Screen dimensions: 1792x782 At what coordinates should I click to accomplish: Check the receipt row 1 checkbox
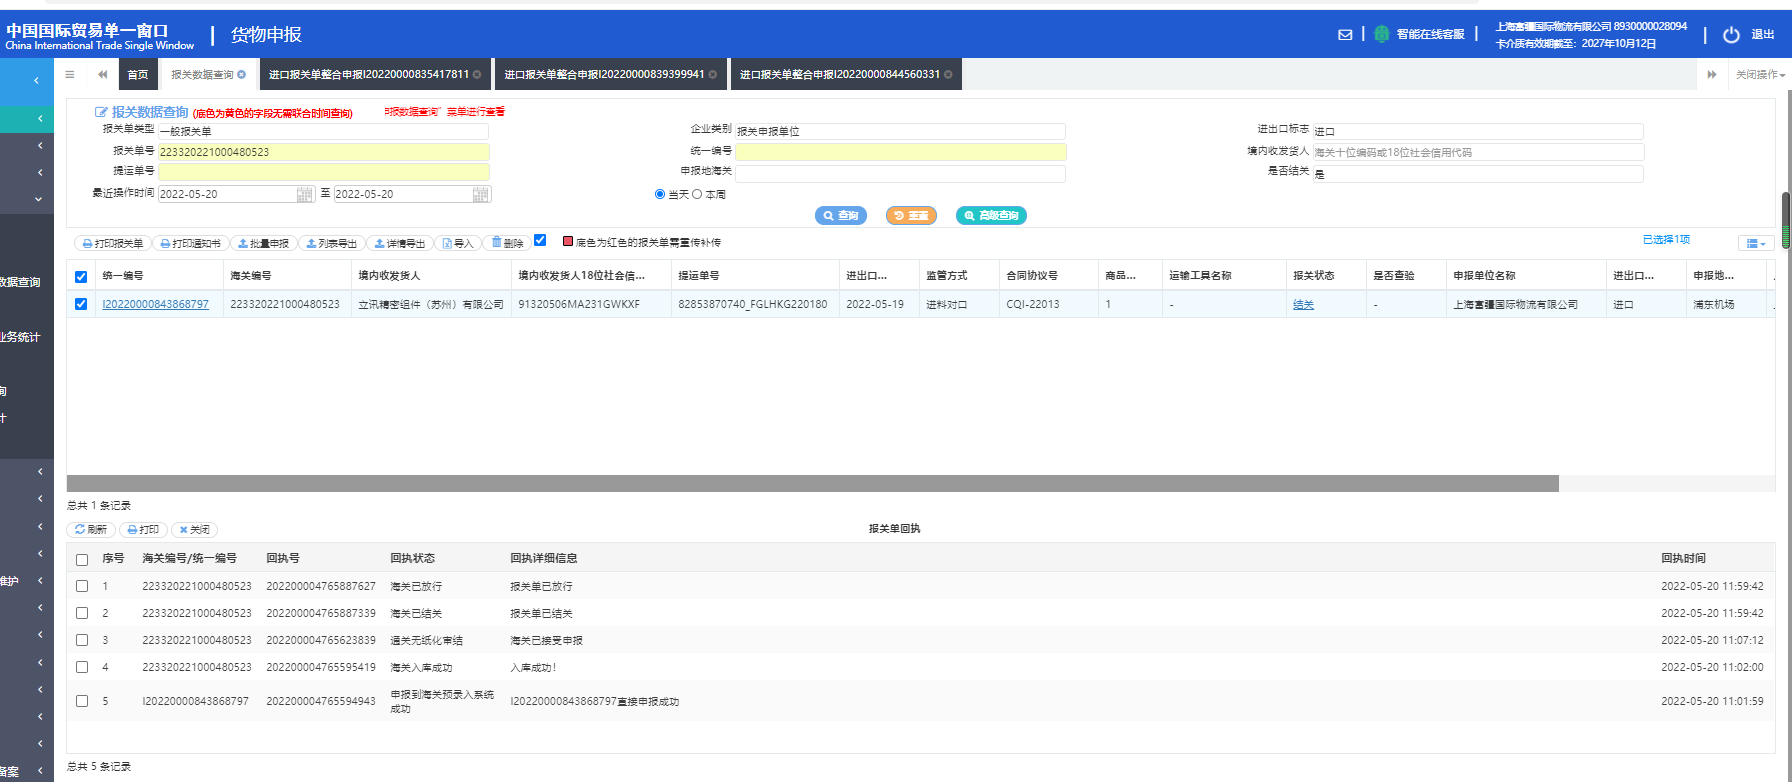[82, 586]
